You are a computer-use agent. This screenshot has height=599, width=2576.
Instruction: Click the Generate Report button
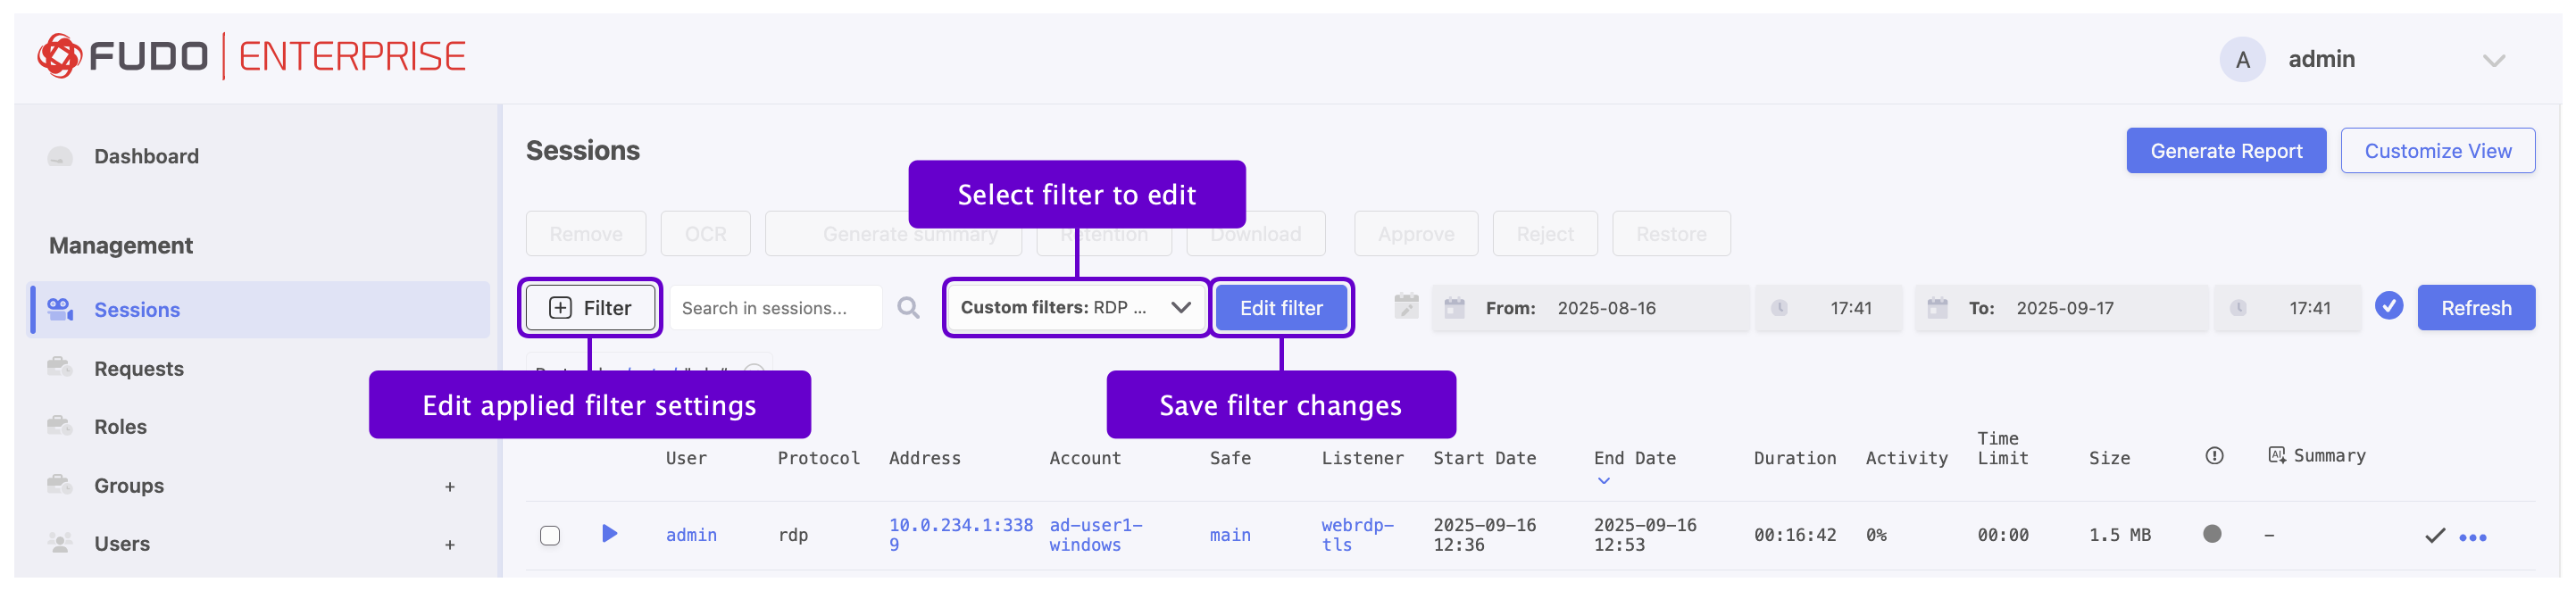2225,151
